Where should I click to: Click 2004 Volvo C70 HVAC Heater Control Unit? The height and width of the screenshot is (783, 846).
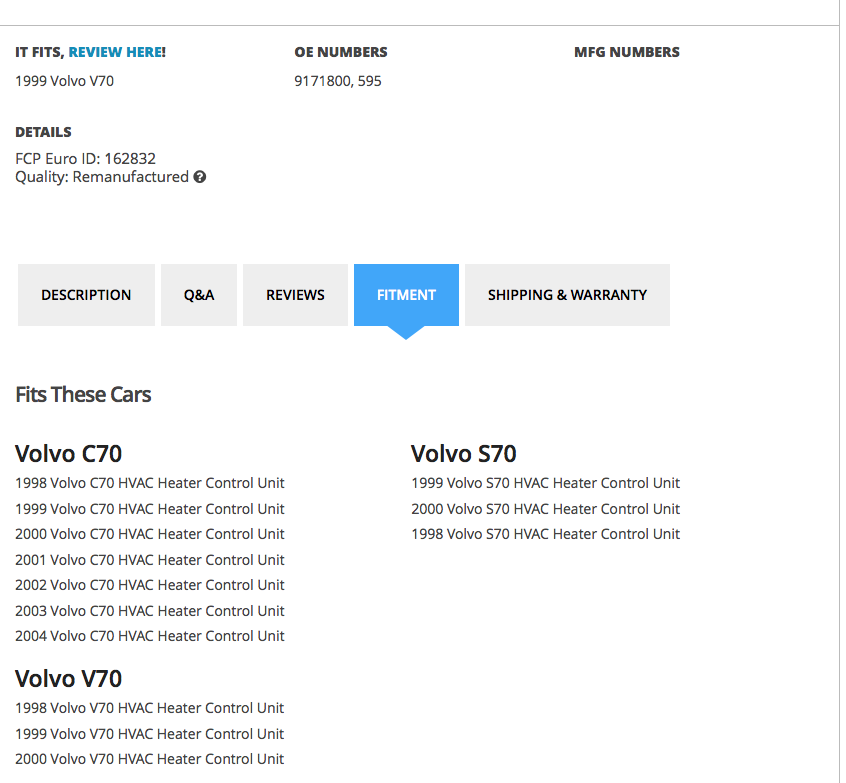coord(150,636)
